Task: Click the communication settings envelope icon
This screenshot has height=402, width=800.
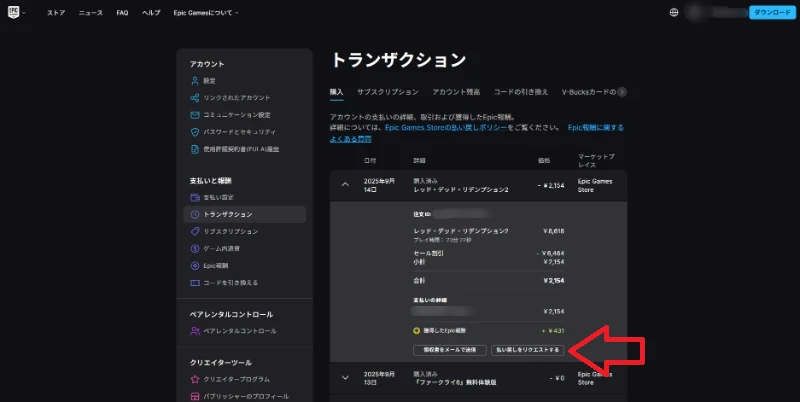Action: pyautogui.click(x=194, y=115)
